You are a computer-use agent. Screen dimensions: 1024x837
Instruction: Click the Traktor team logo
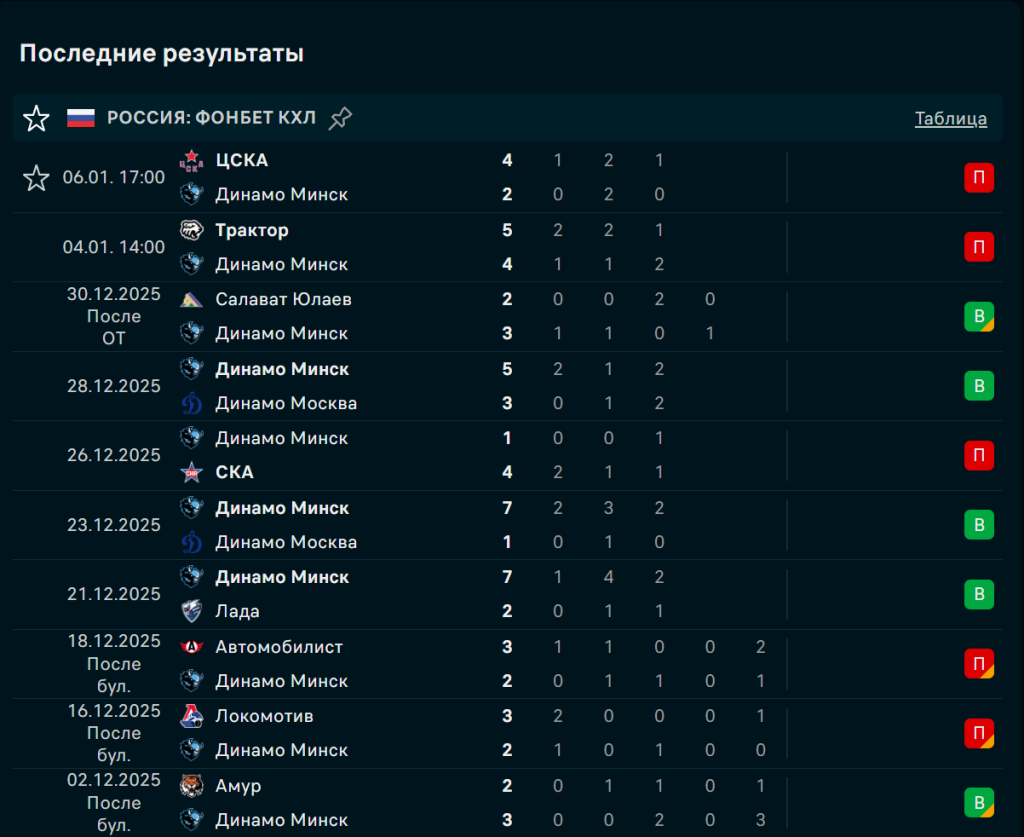click(191, 231)
